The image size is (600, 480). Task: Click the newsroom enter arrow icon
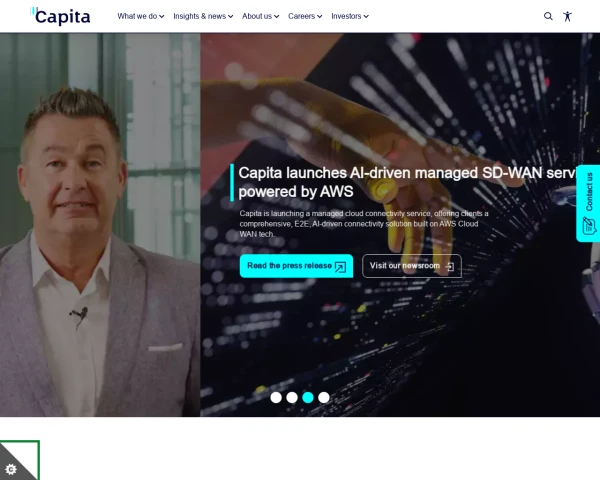click(450, 266)
